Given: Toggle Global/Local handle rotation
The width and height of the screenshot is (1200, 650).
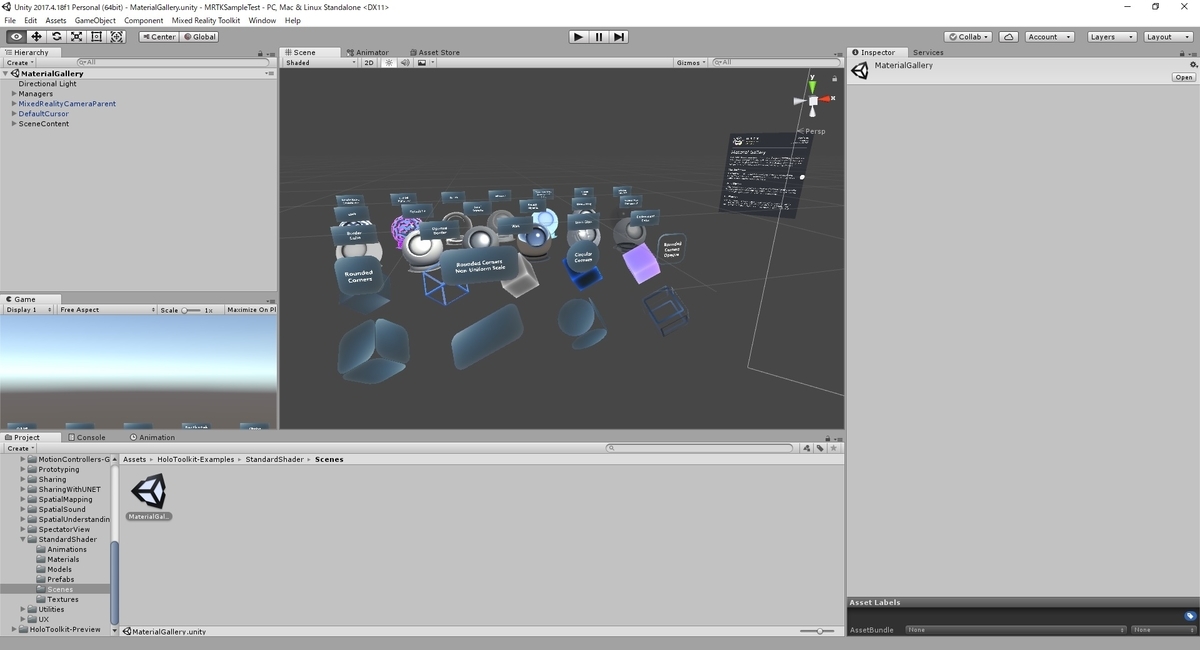Looking at the screenshot, I should [x=199, y=37].
